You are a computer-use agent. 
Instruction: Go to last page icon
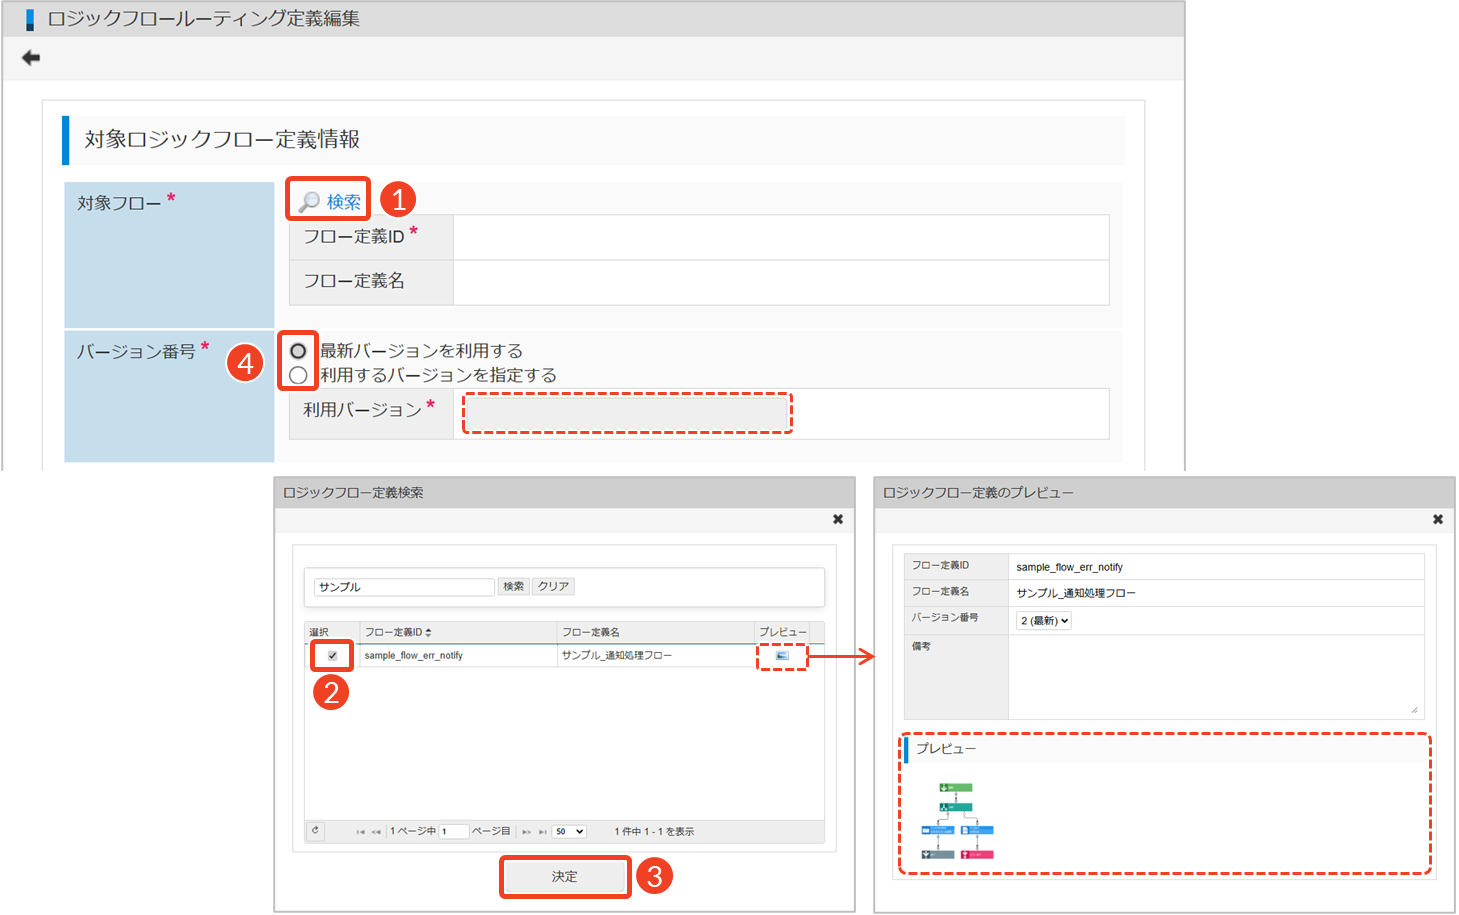point(542,832)
